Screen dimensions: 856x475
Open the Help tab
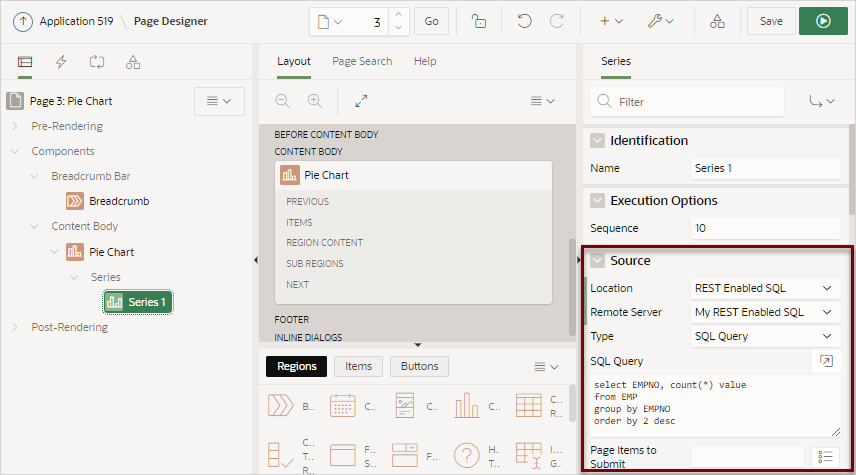tap(425, 61)
